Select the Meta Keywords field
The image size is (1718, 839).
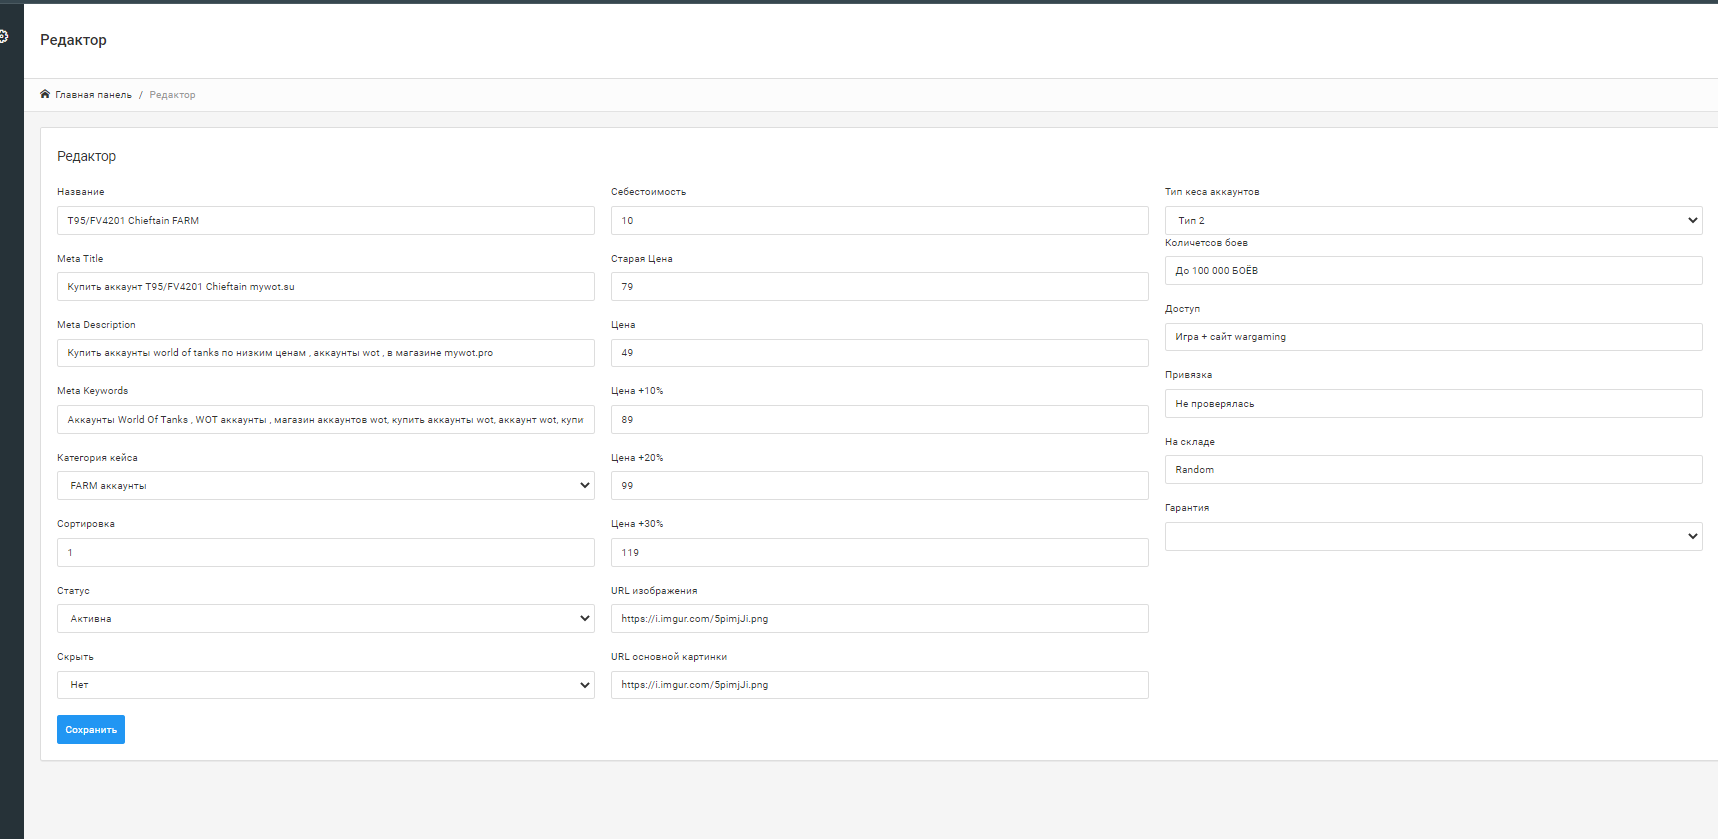click(x=325, y=420)
